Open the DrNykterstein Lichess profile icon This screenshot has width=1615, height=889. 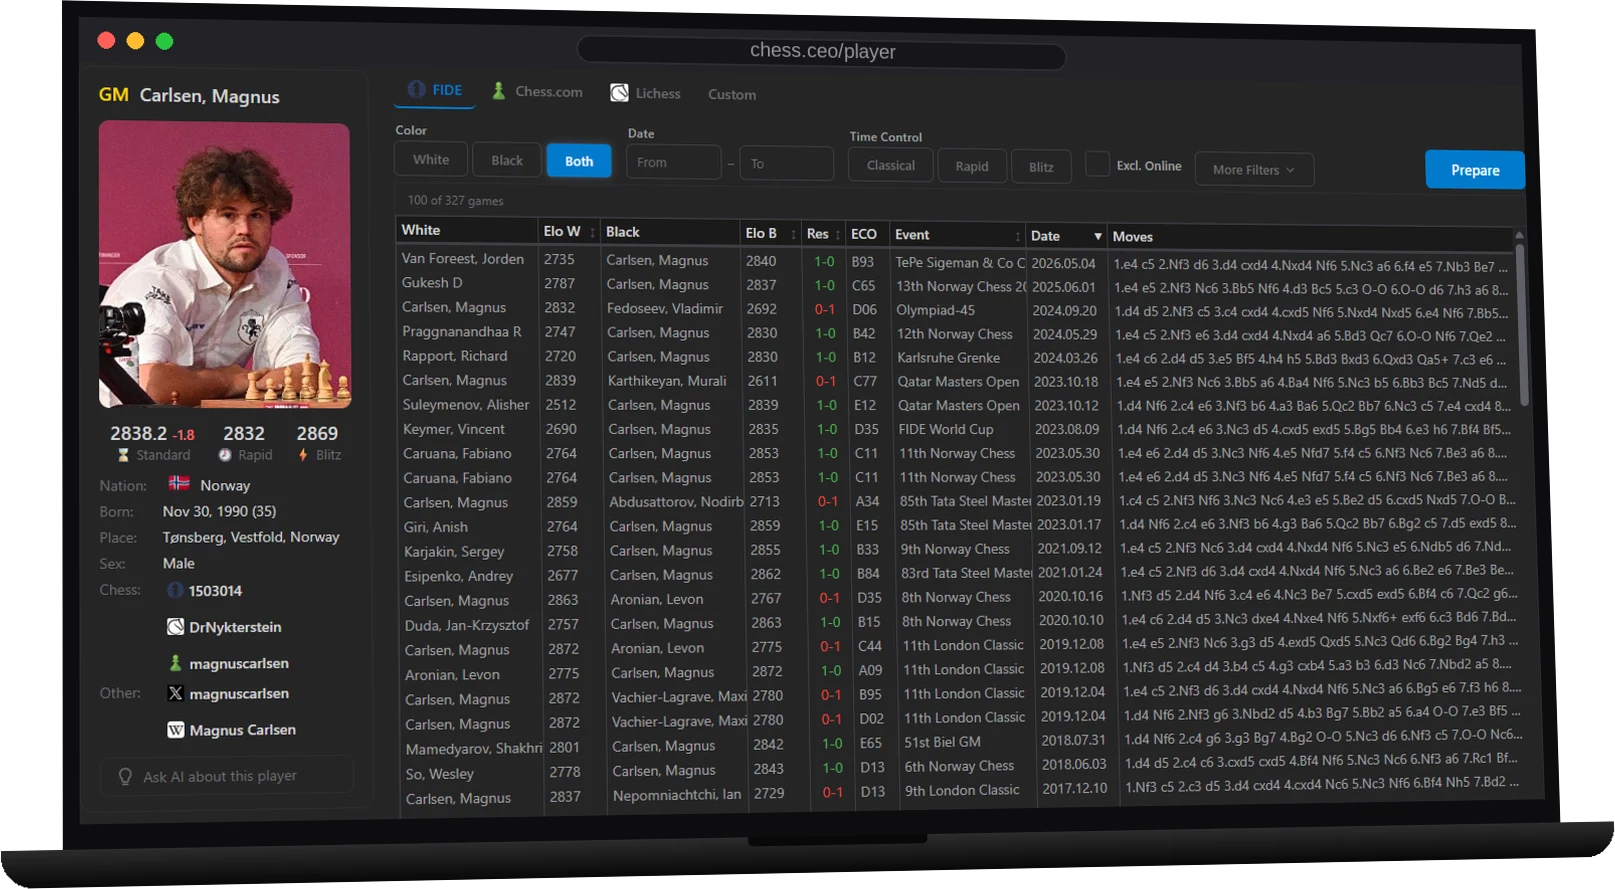pos(175,627)
